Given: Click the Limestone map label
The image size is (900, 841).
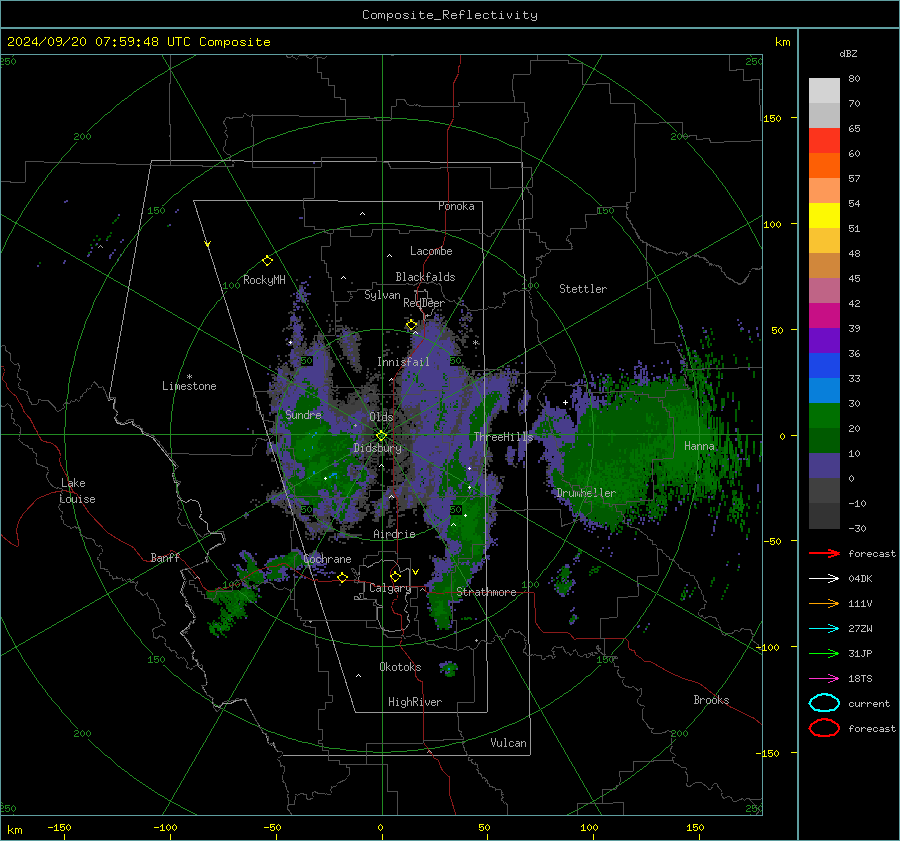Looking at the screenshot, I should (189, 386).
